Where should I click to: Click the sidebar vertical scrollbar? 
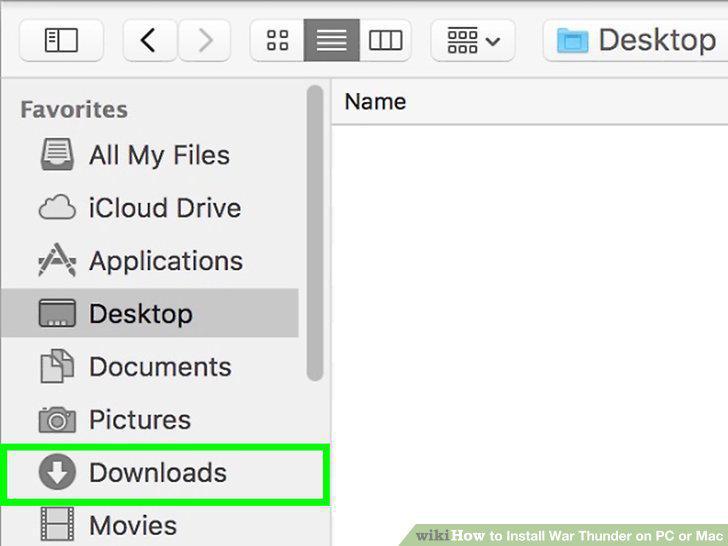pos(315,233)
